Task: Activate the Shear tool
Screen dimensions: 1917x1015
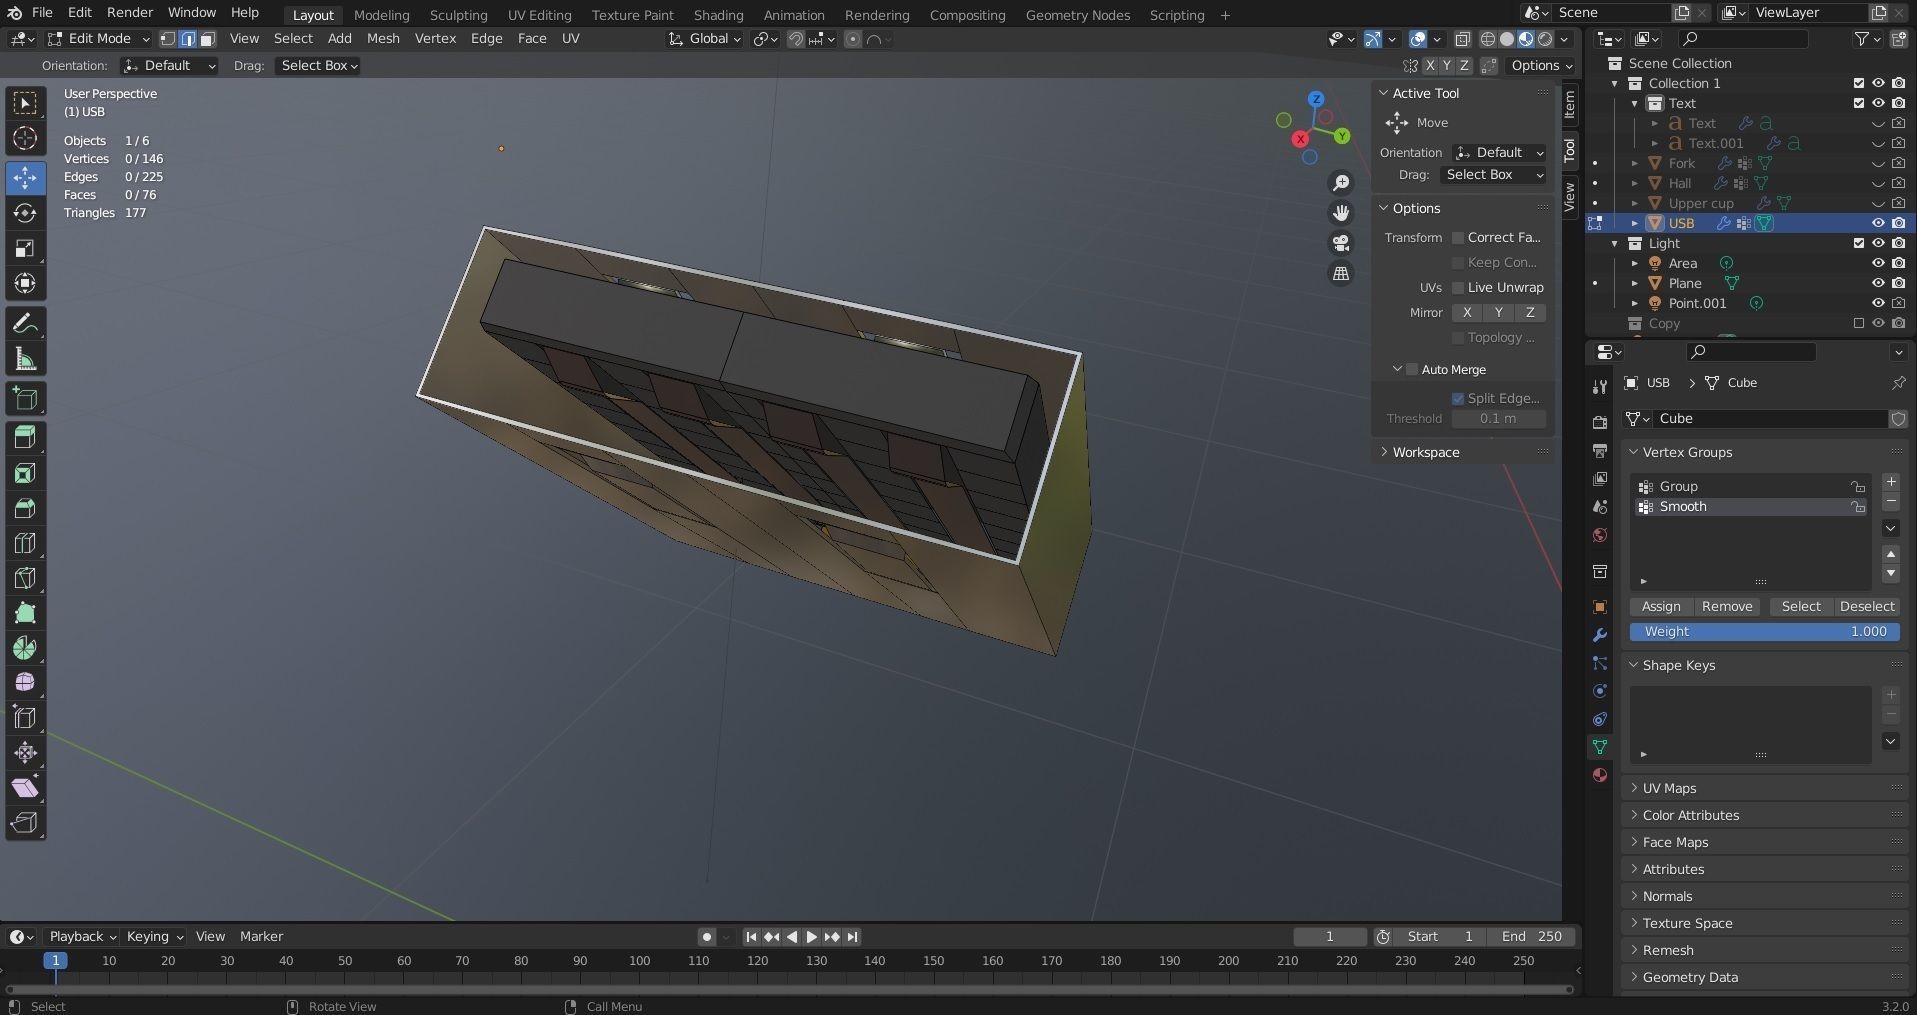Action: [x=25, y=788]
